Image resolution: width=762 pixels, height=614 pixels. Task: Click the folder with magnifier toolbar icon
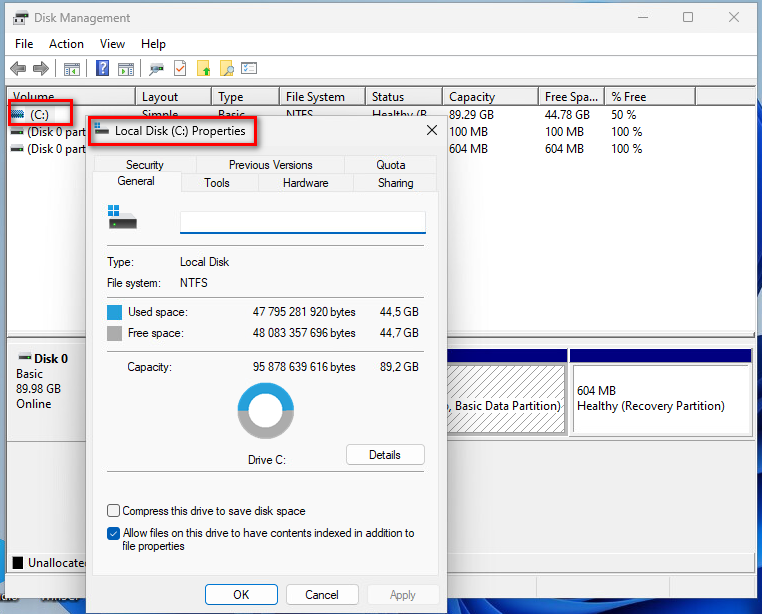pos(226,69)
